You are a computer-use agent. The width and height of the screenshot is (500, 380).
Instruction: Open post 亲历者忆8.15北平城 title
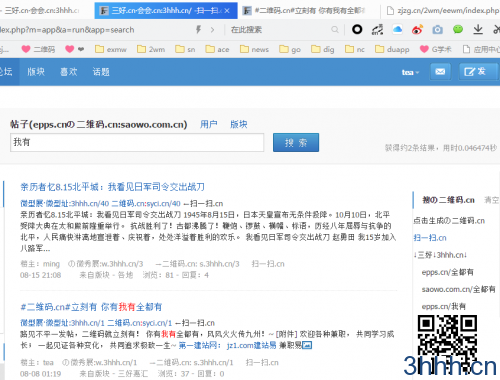pos(113,187)
